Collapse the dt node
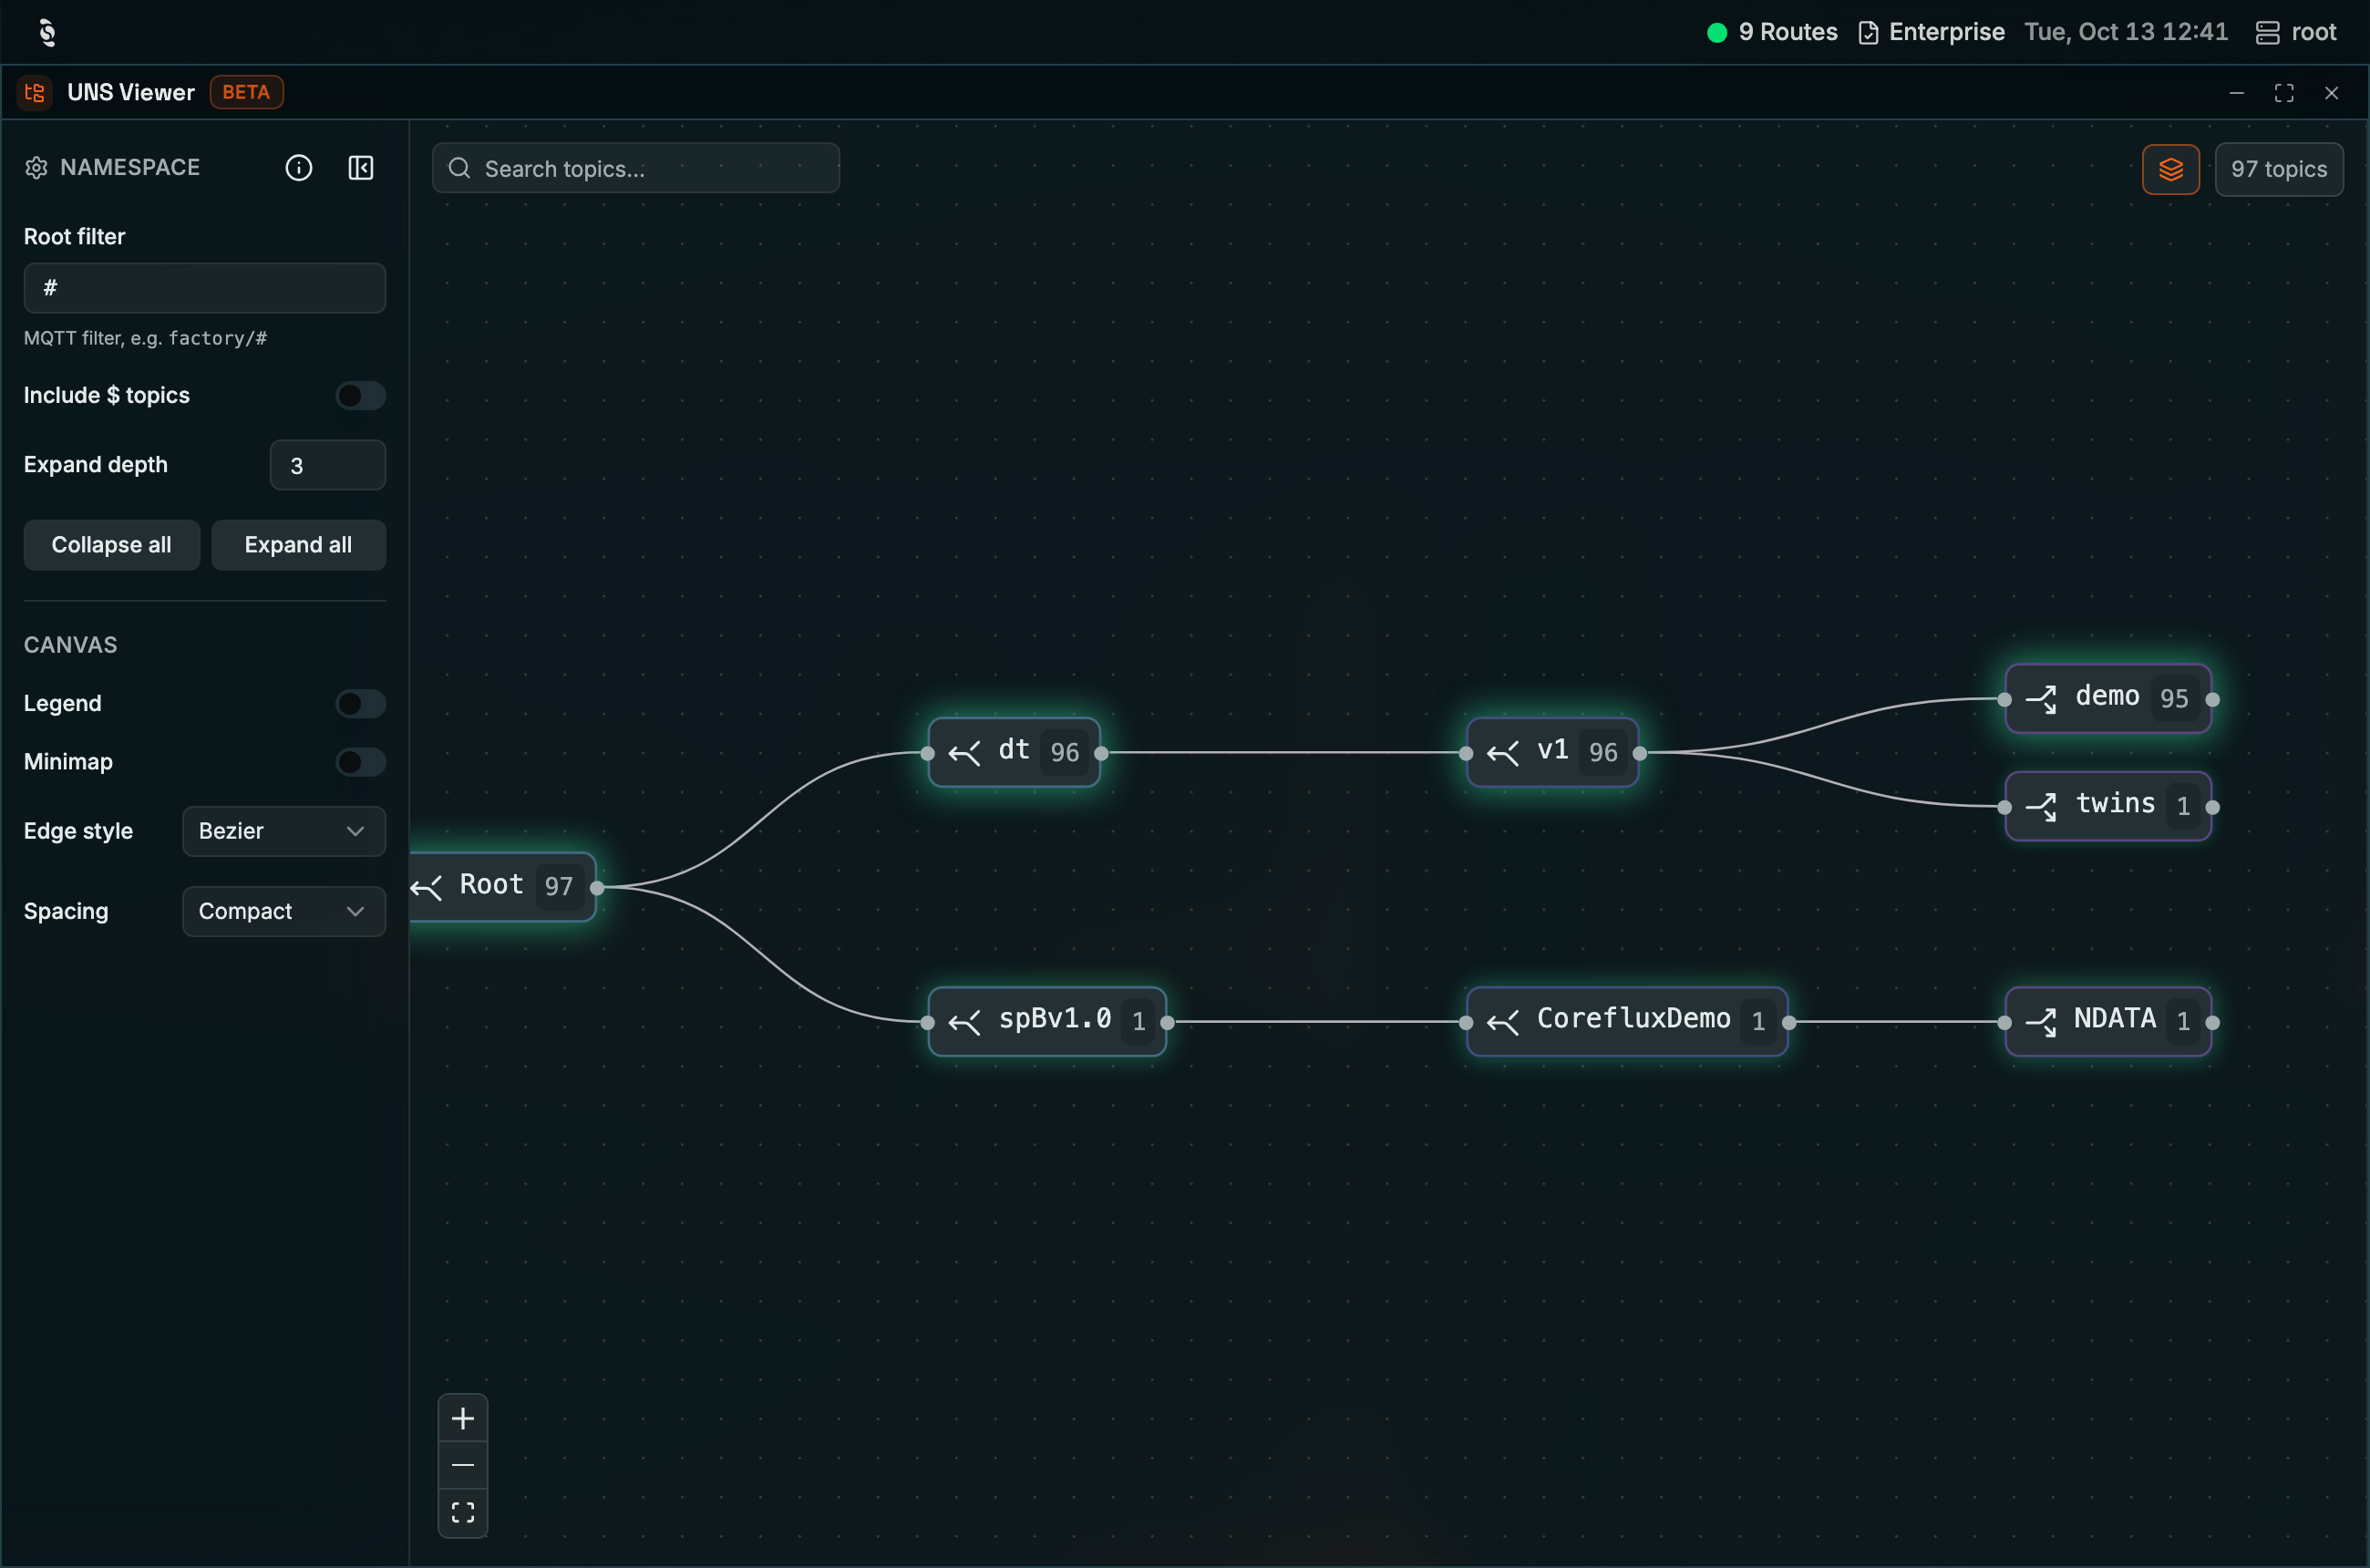2370x1568 pixels. click(x=964, y=753)
